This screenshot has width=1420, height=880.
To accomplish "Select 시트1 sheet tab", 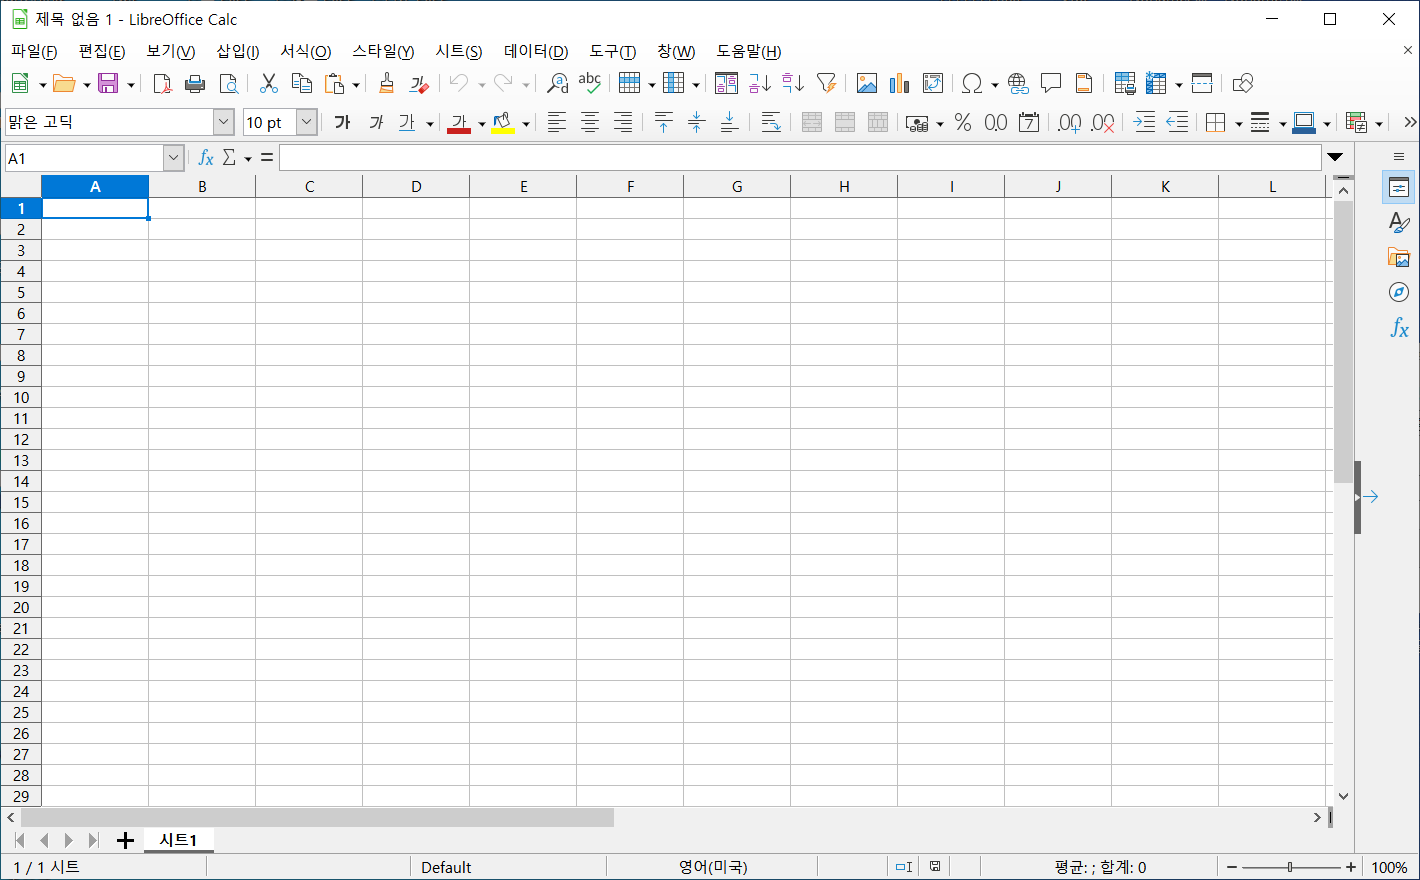I will 179,840.
